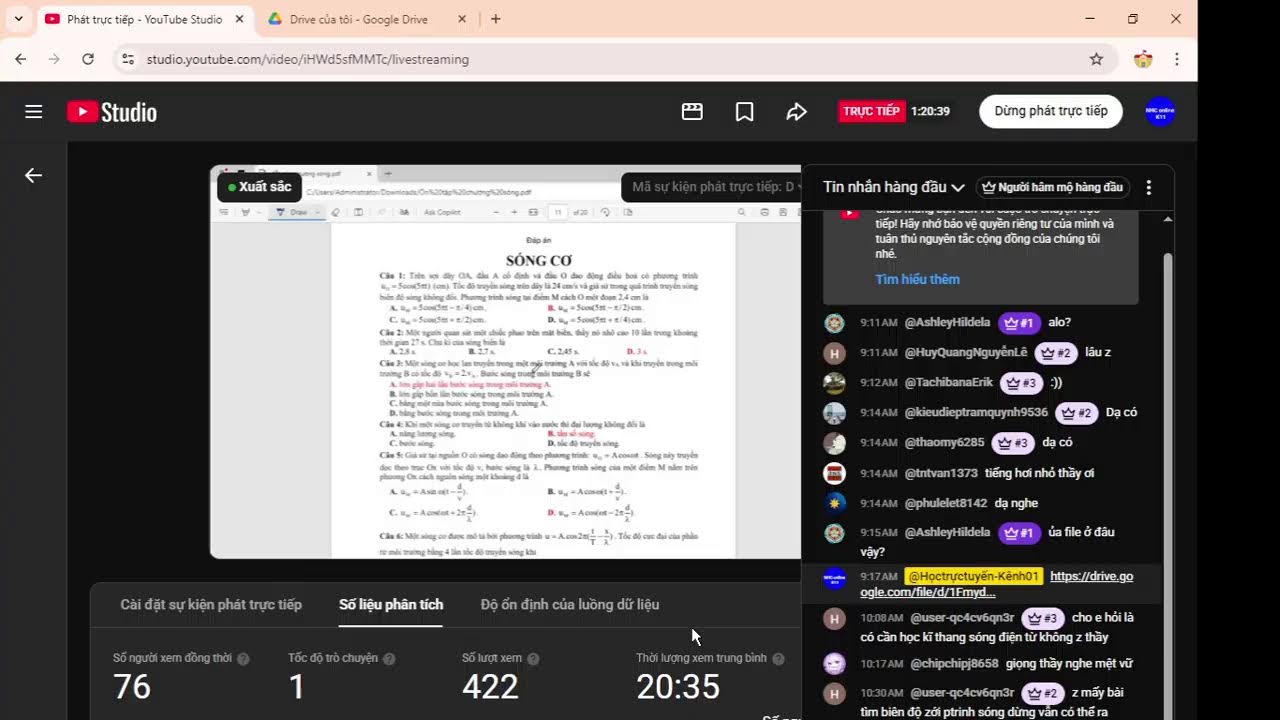Viewport: 1280px width, 720px height.
Task: Click chat username @tntvan1373
Action: tap(941, 473)
